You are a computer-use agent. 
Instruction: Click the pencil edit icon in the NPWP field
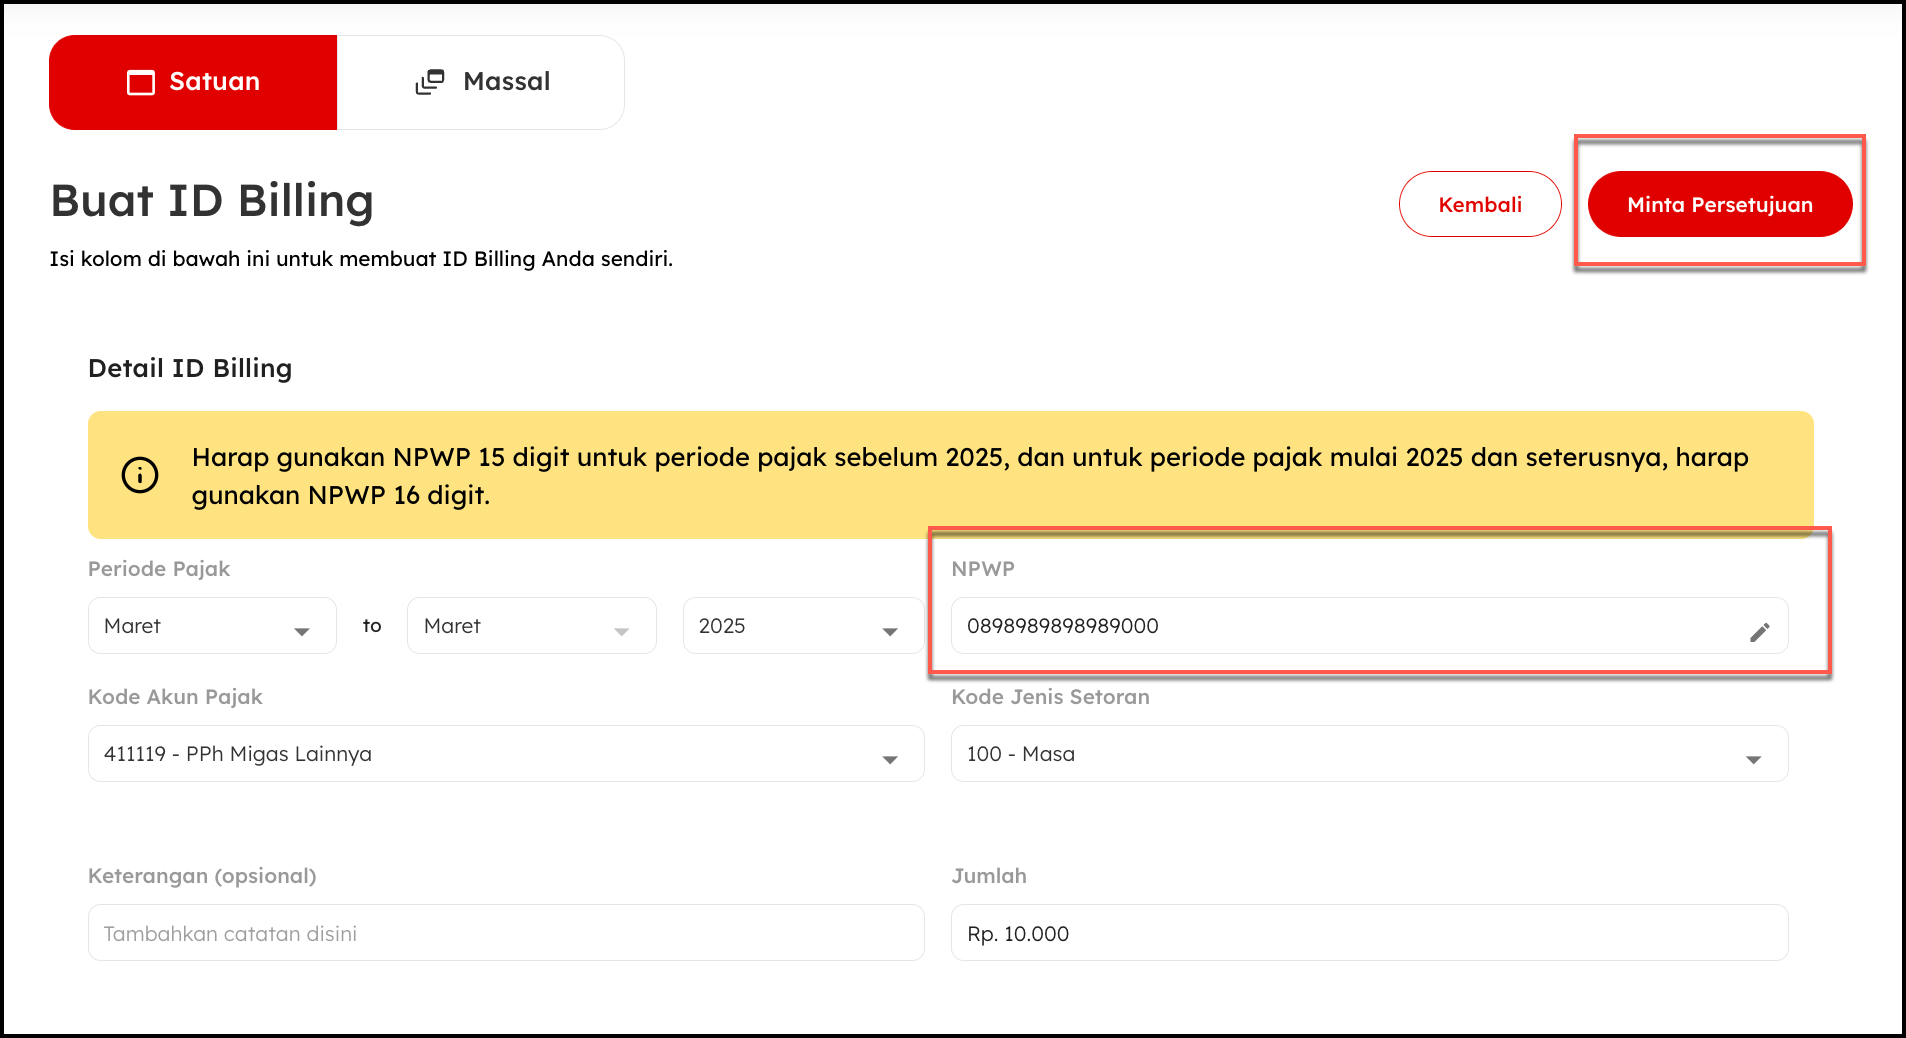[1759, 632]
